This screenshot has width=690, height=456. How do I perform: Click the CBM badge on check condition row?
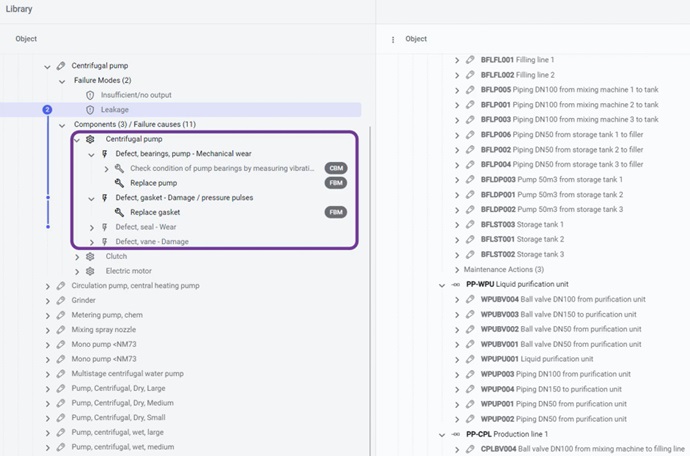click(x=335, y=169)
